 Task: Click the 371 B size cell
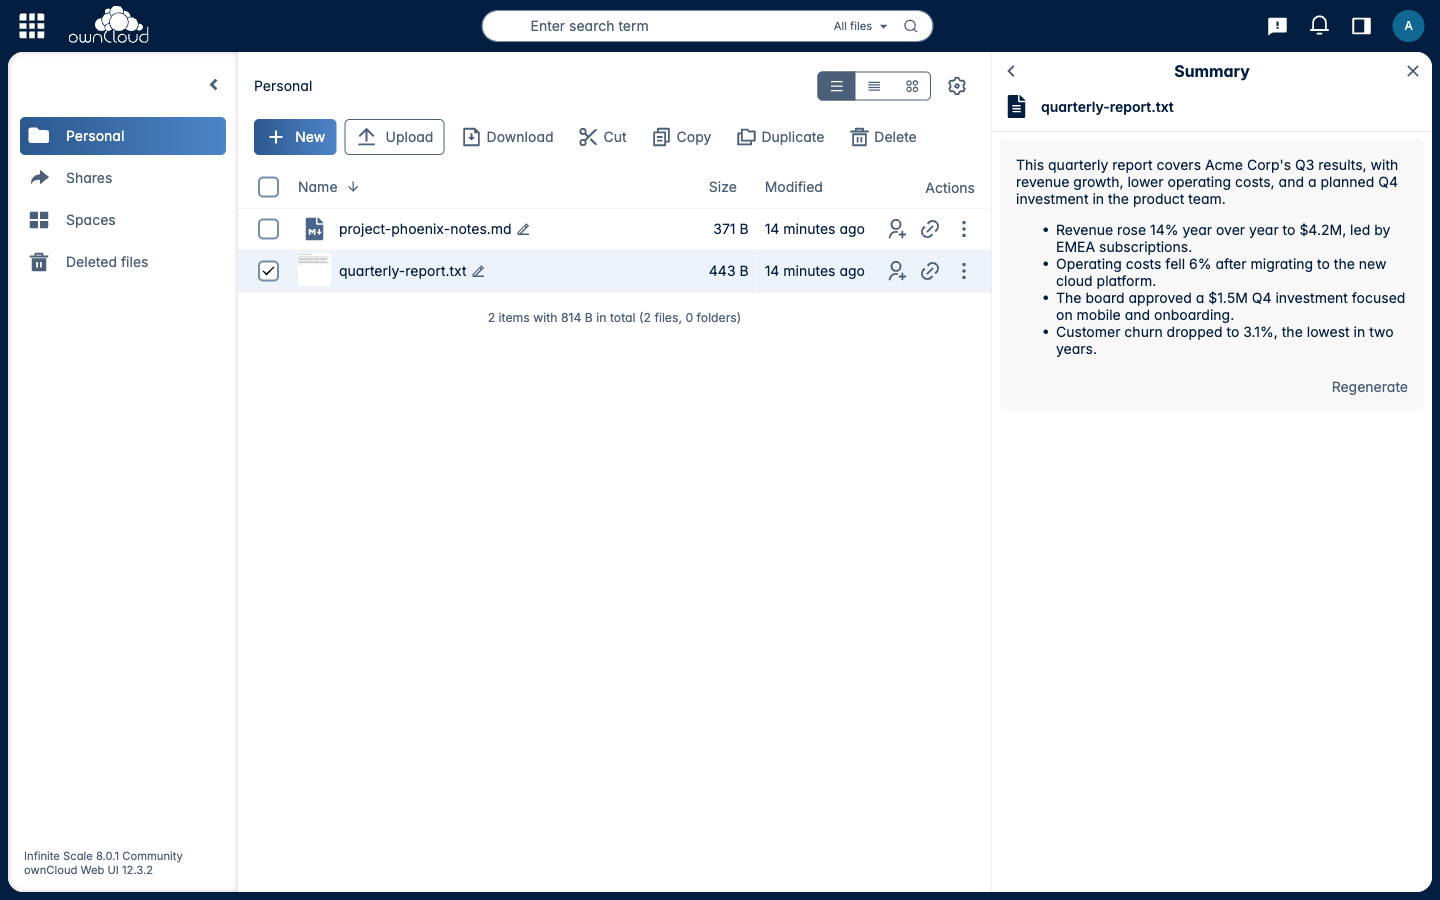[x=731, y=229]
